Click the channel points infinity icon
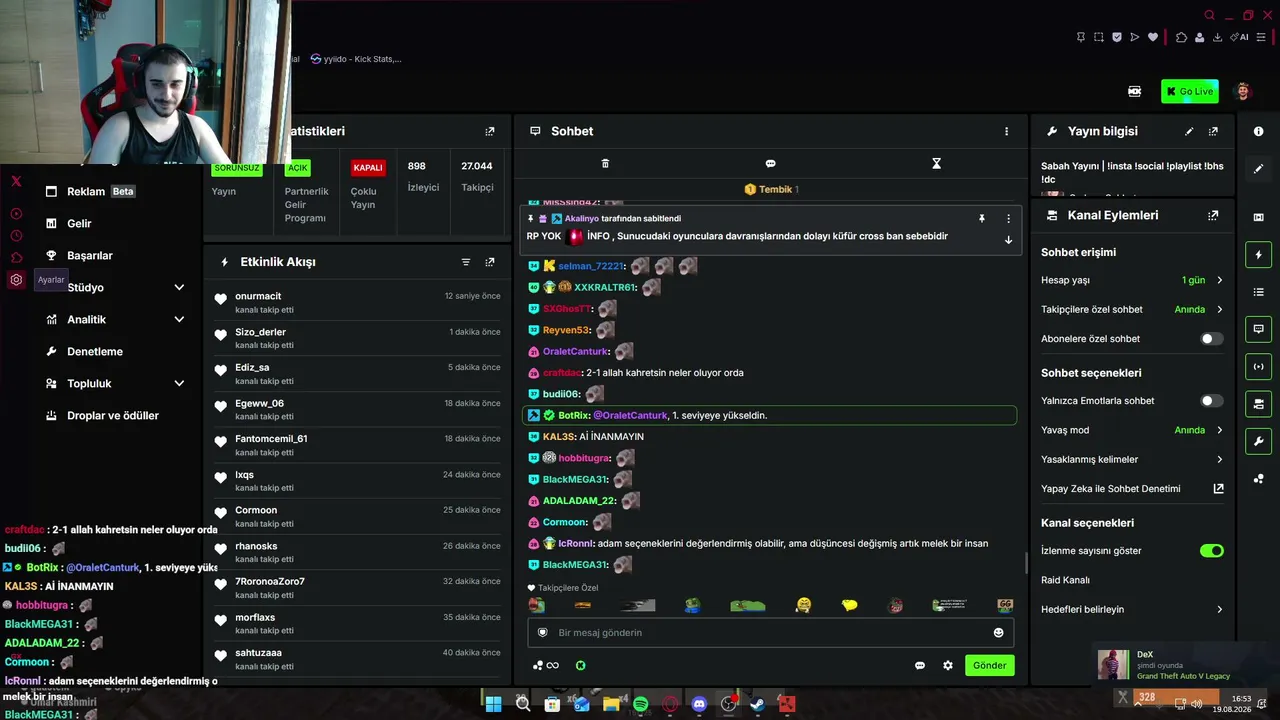Image resolution: width=1280 pixels, height=720 pixels. point(546,665)
